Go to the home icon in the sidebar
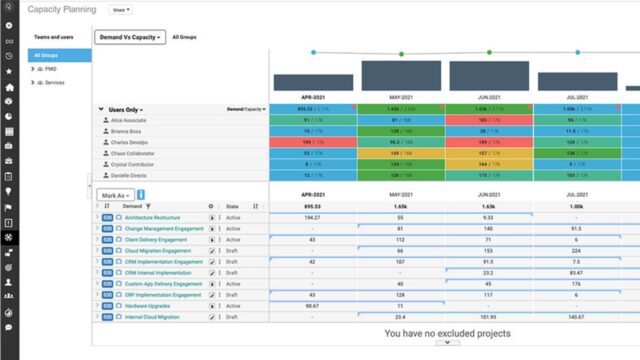 click(9, 87)
